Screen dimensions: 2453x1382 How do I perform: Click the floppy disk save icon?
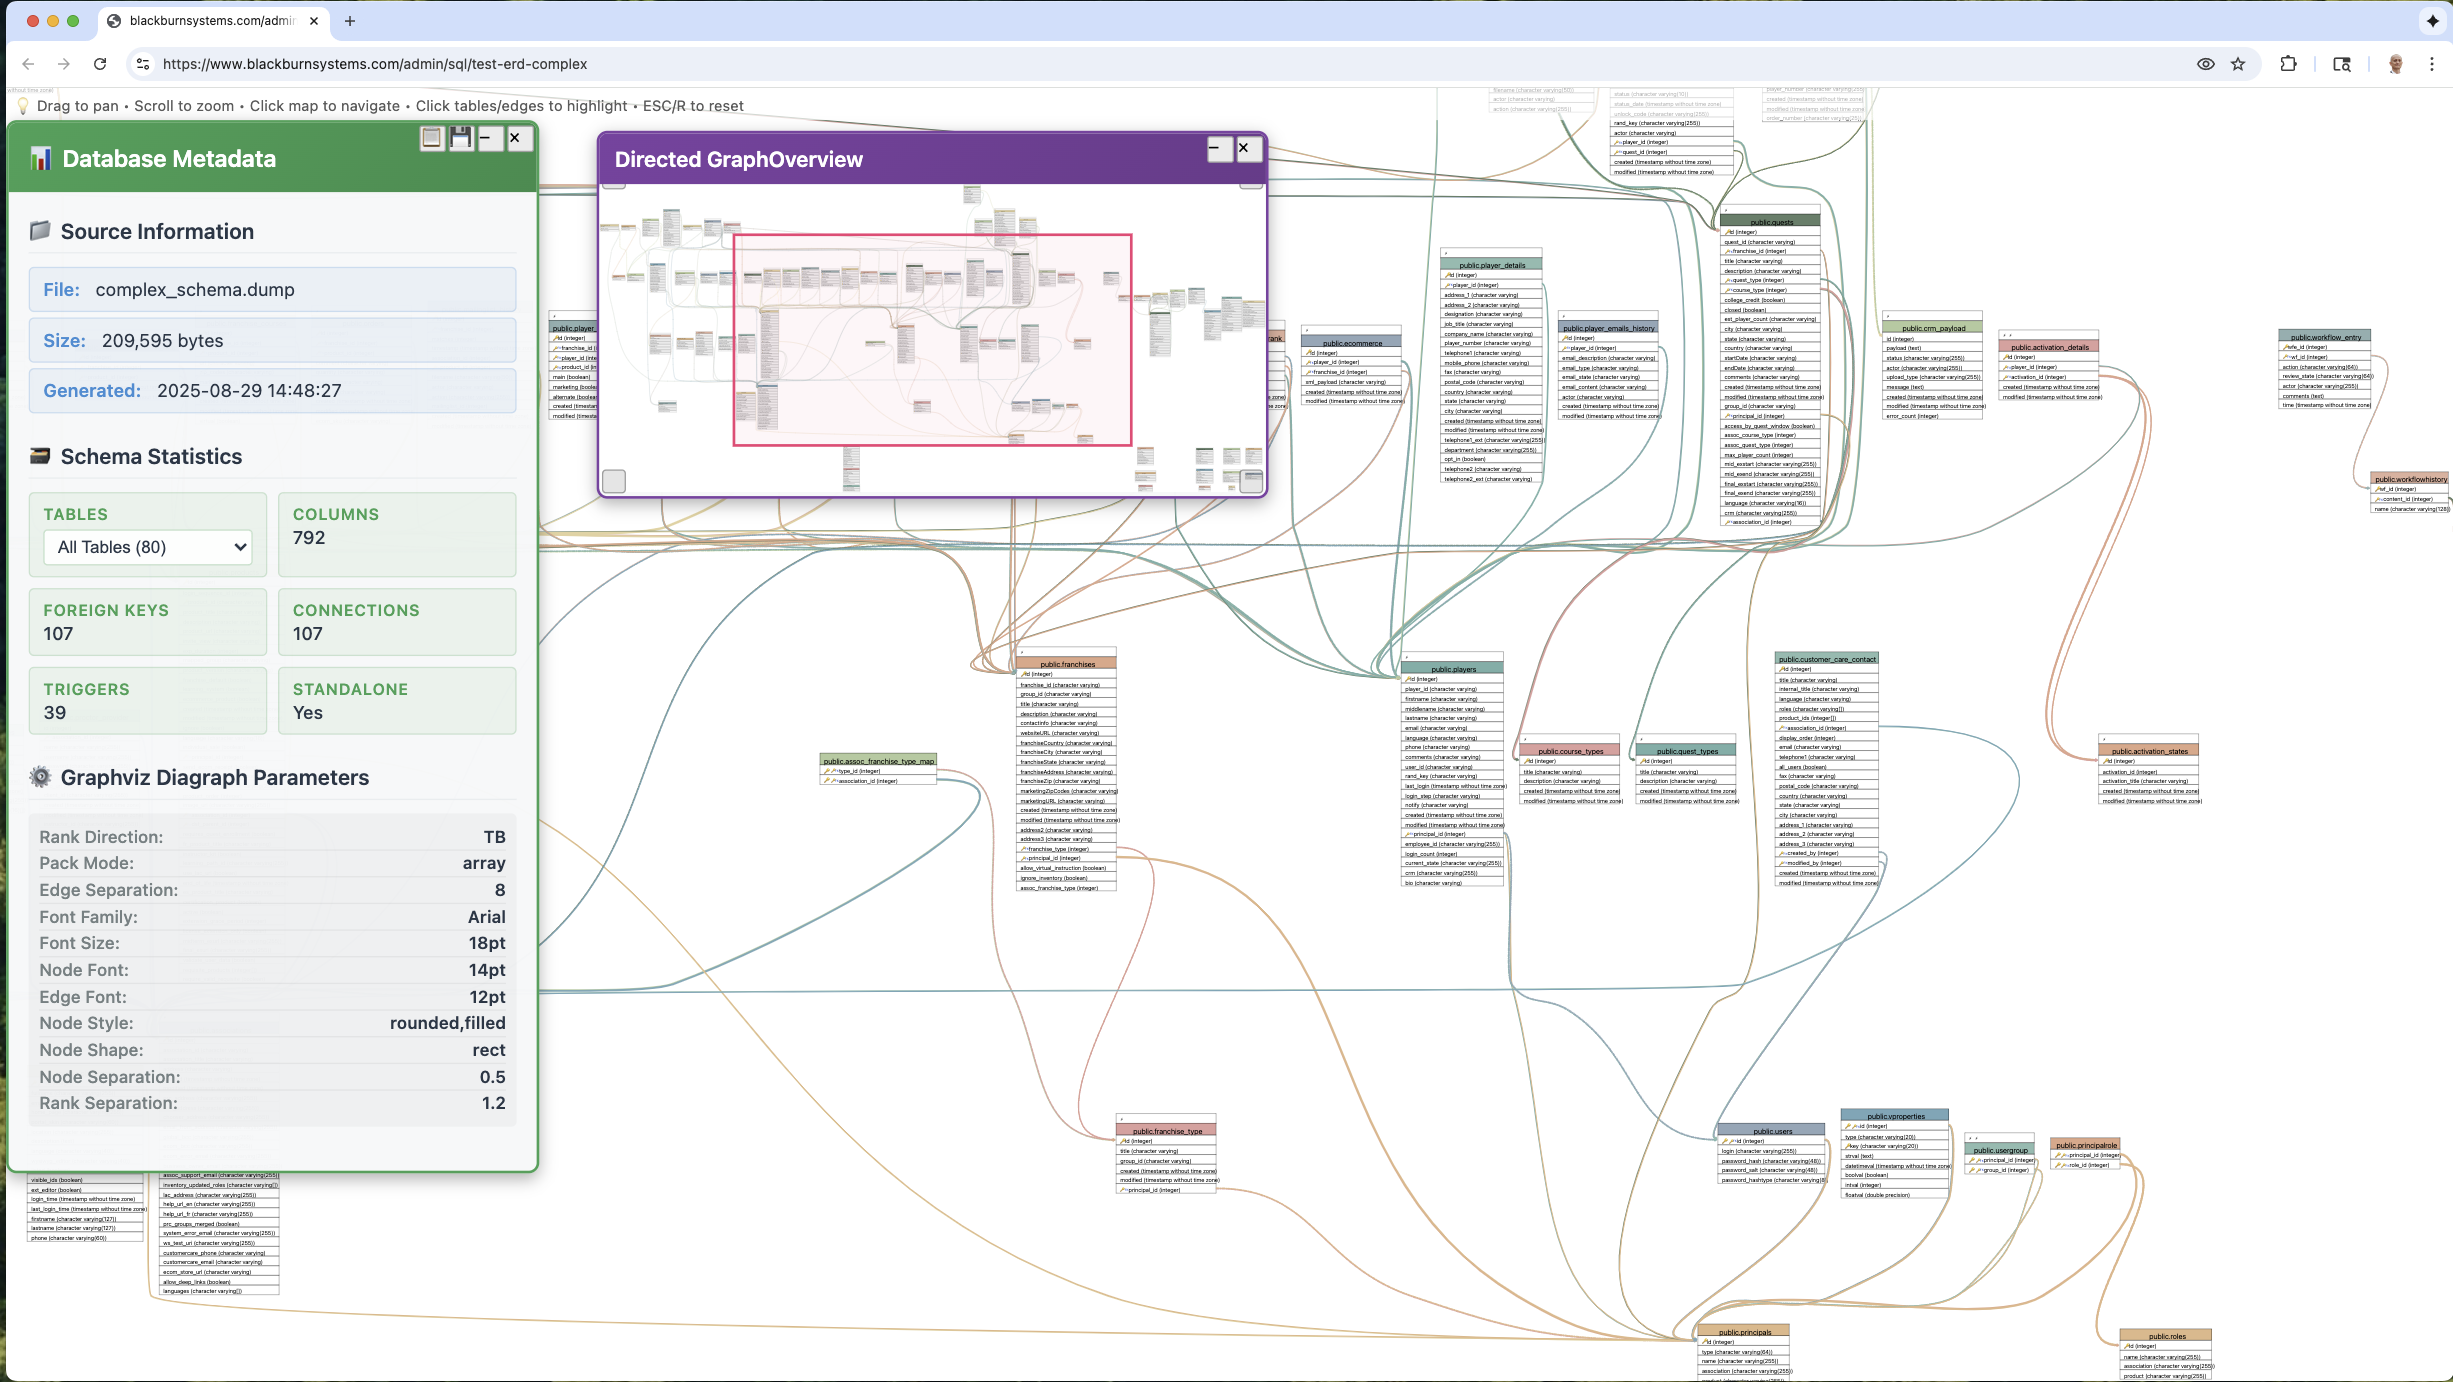(x=460, y=138)
